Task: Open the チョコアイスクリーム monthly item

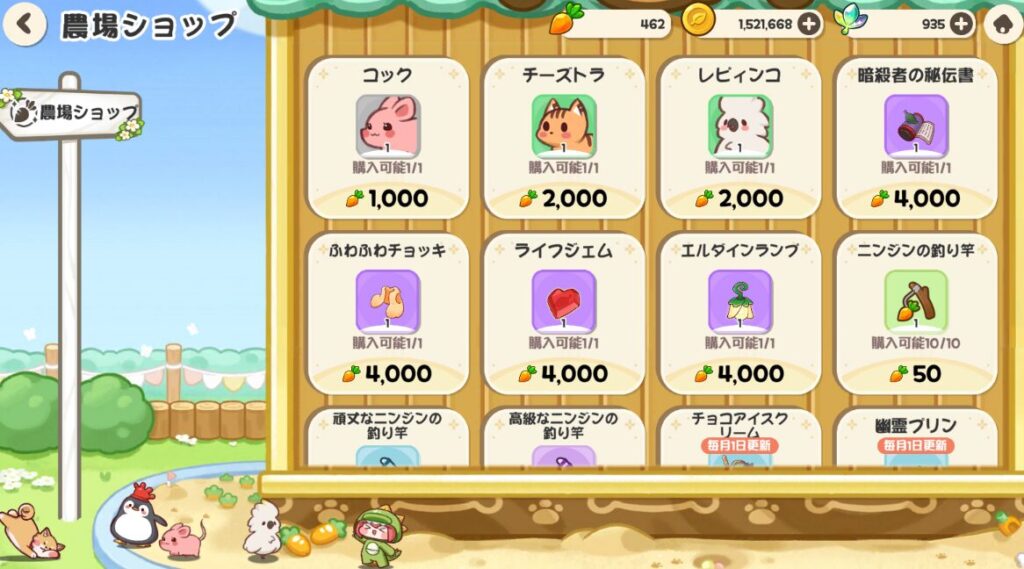Action: click(740, 436)
